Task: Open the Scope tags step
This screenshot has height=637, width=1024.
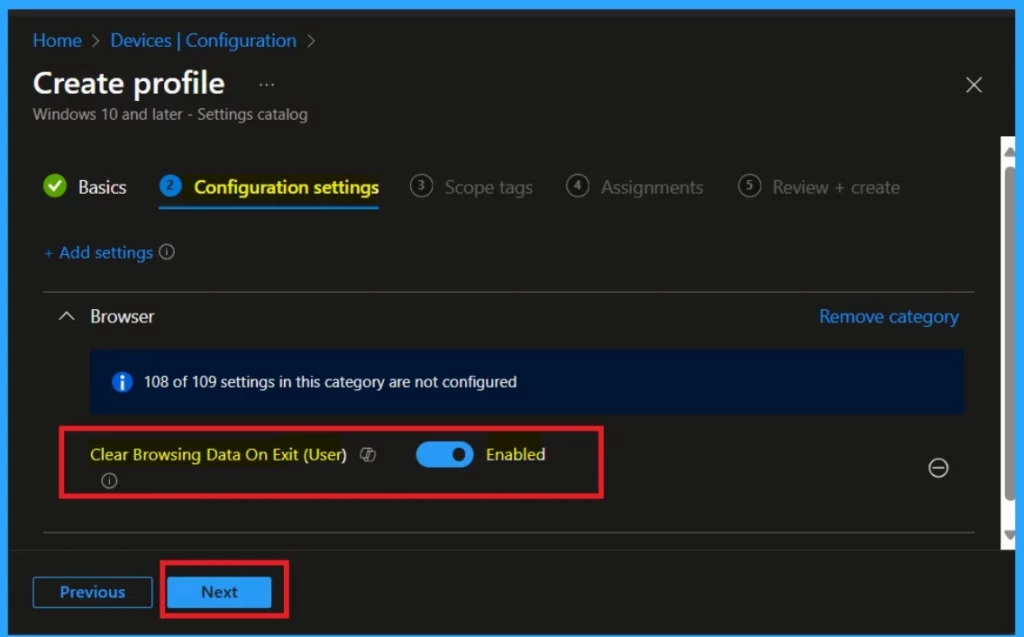Action: point(471,187)
